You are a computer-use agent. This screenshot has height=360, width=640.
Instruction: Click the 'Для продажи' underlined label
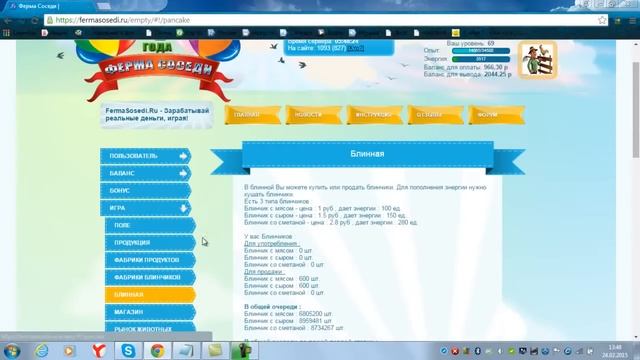[x=264, y=271]
